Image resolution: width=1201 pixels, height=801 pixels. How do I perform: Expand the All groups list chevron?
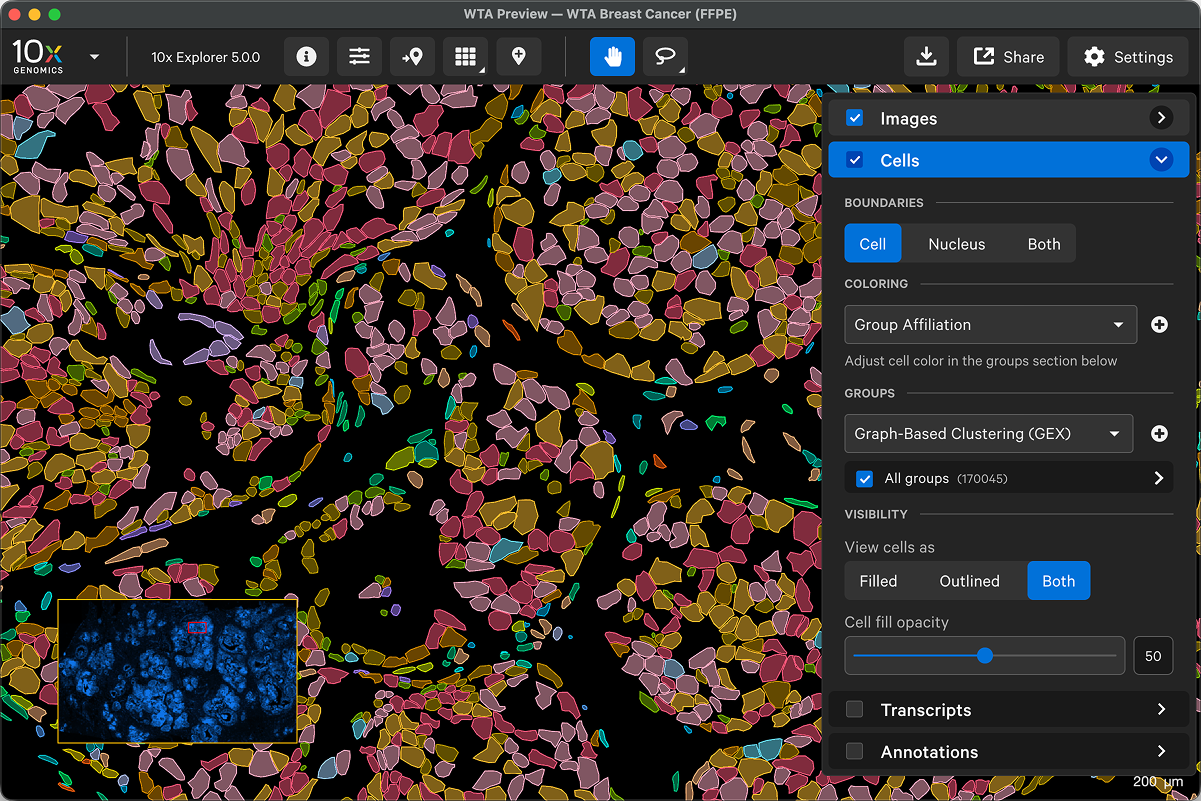(x=1159, y=479)
